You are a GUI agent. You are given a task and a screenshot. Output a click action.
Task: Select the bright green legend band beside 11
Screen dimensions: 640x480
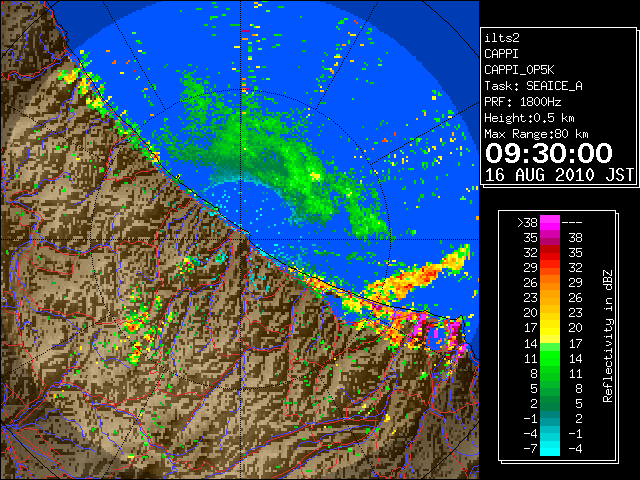[x=550, y=358]
